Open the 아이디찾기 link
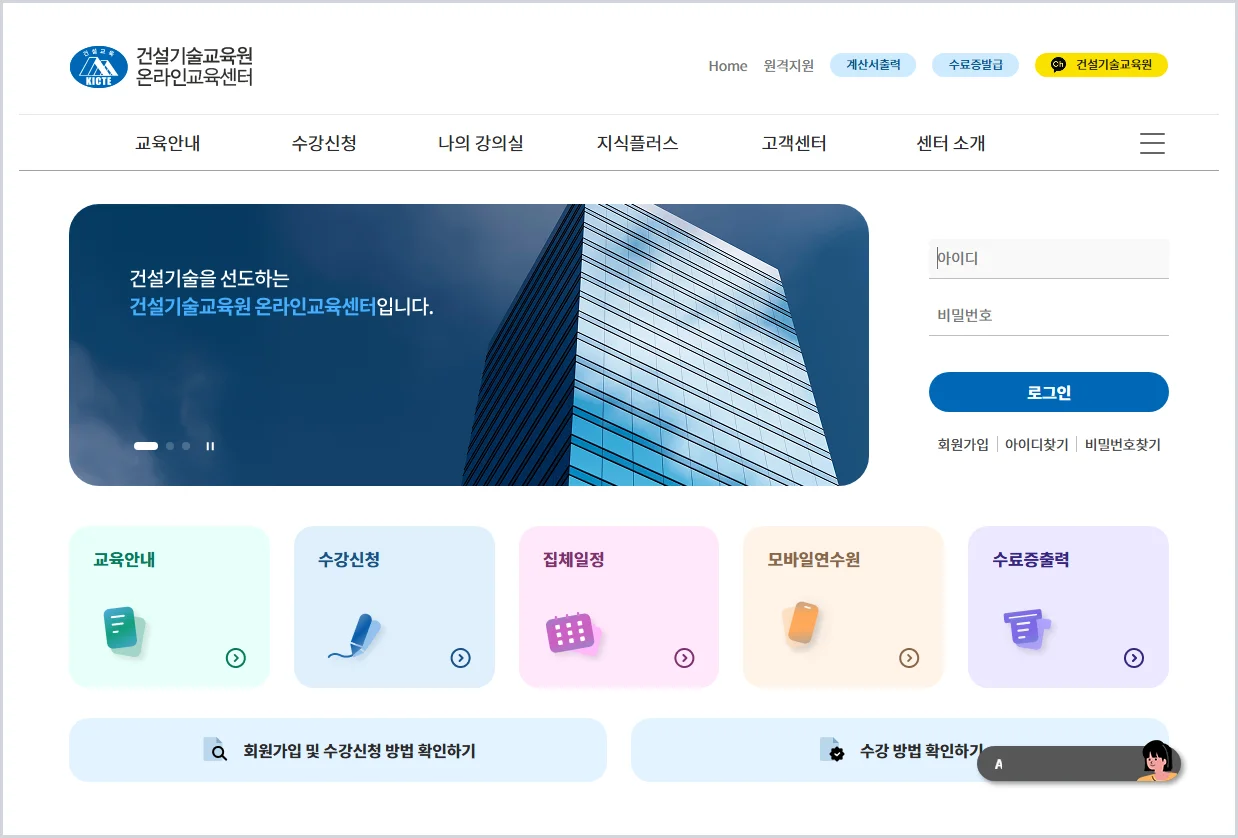This screenshot has height=838, width=1238. point(1037,445)
